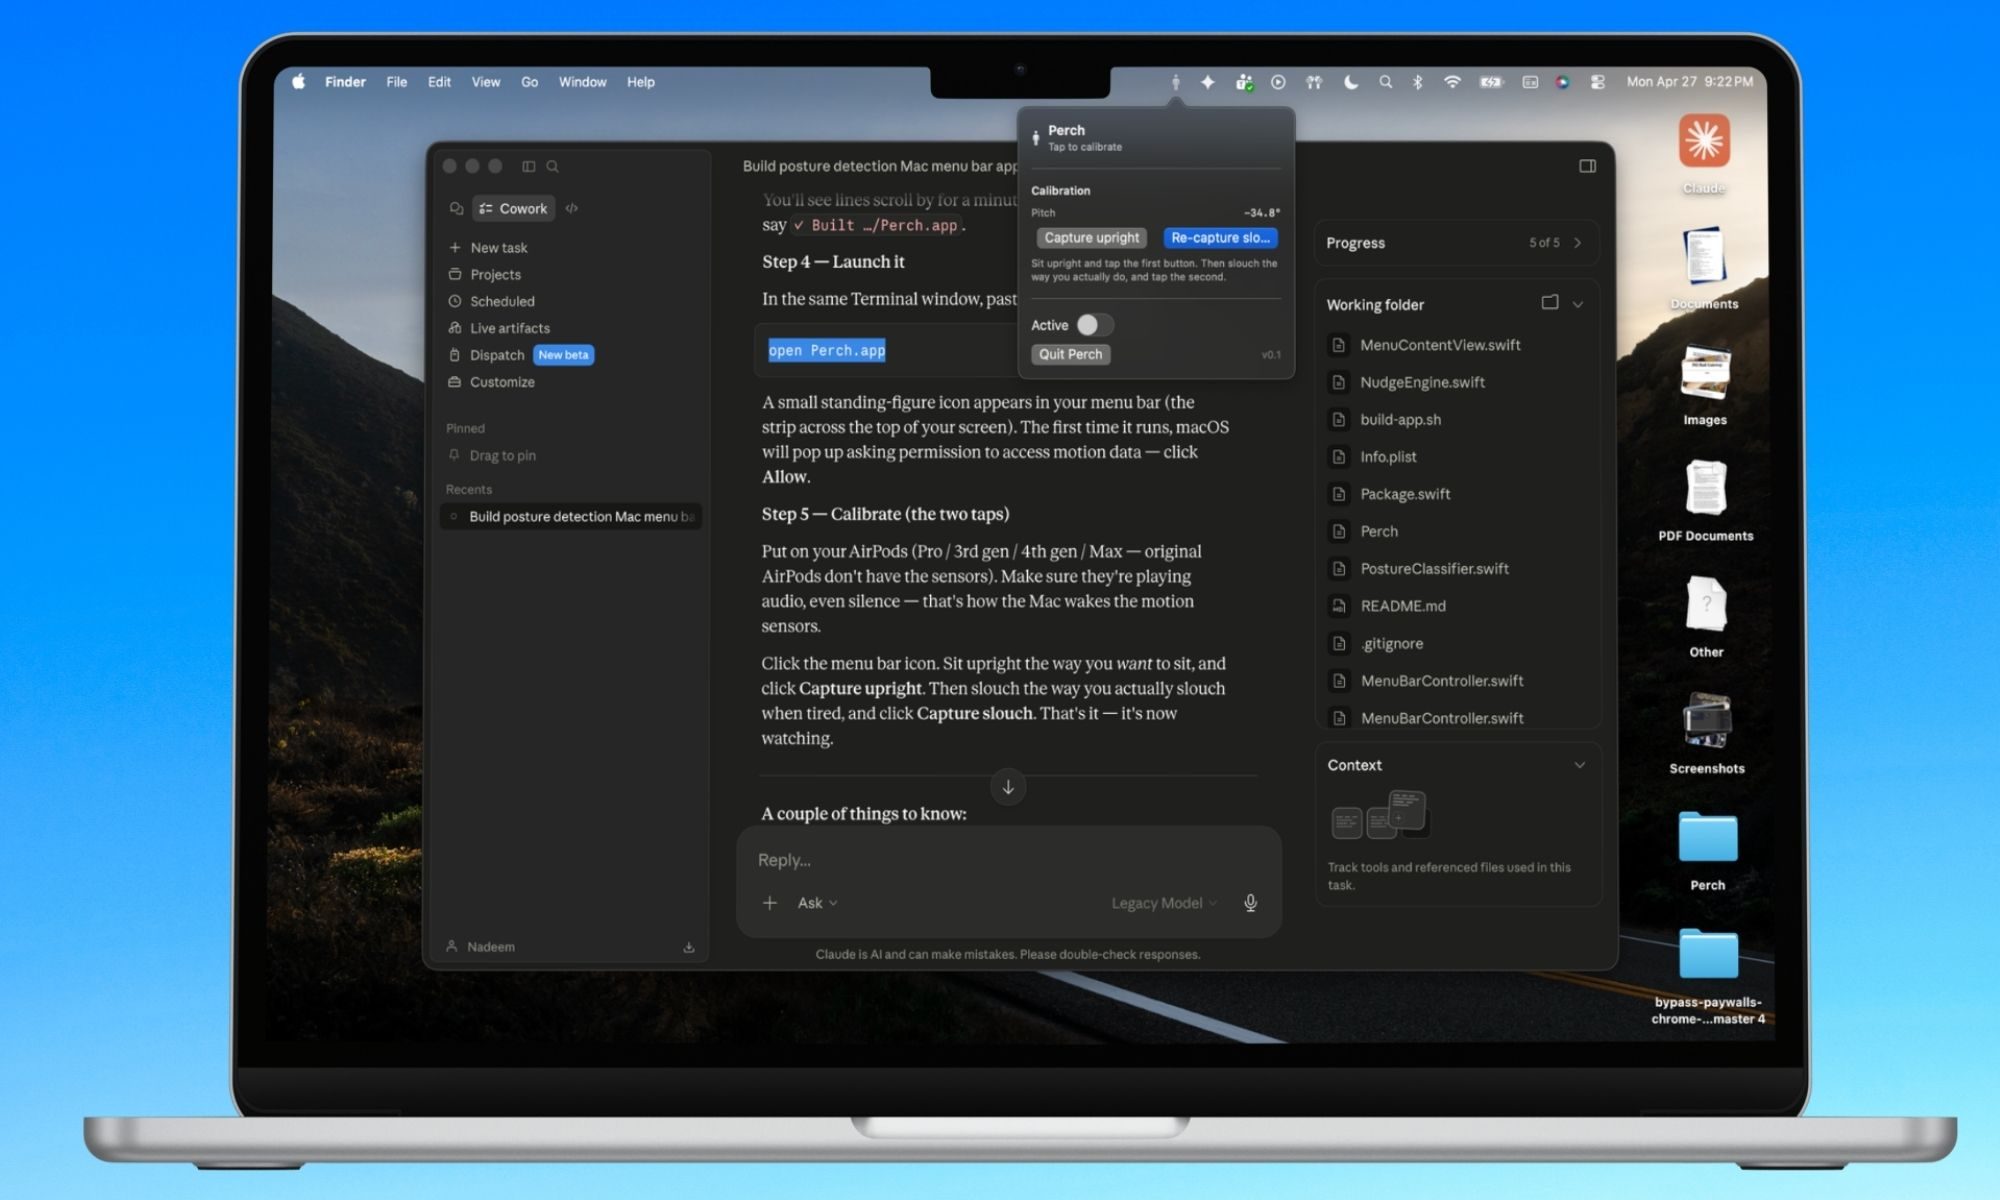Click the sparkle icon in menu bar
The height and width of the screenshot is (1200, 2000).
1208,82
